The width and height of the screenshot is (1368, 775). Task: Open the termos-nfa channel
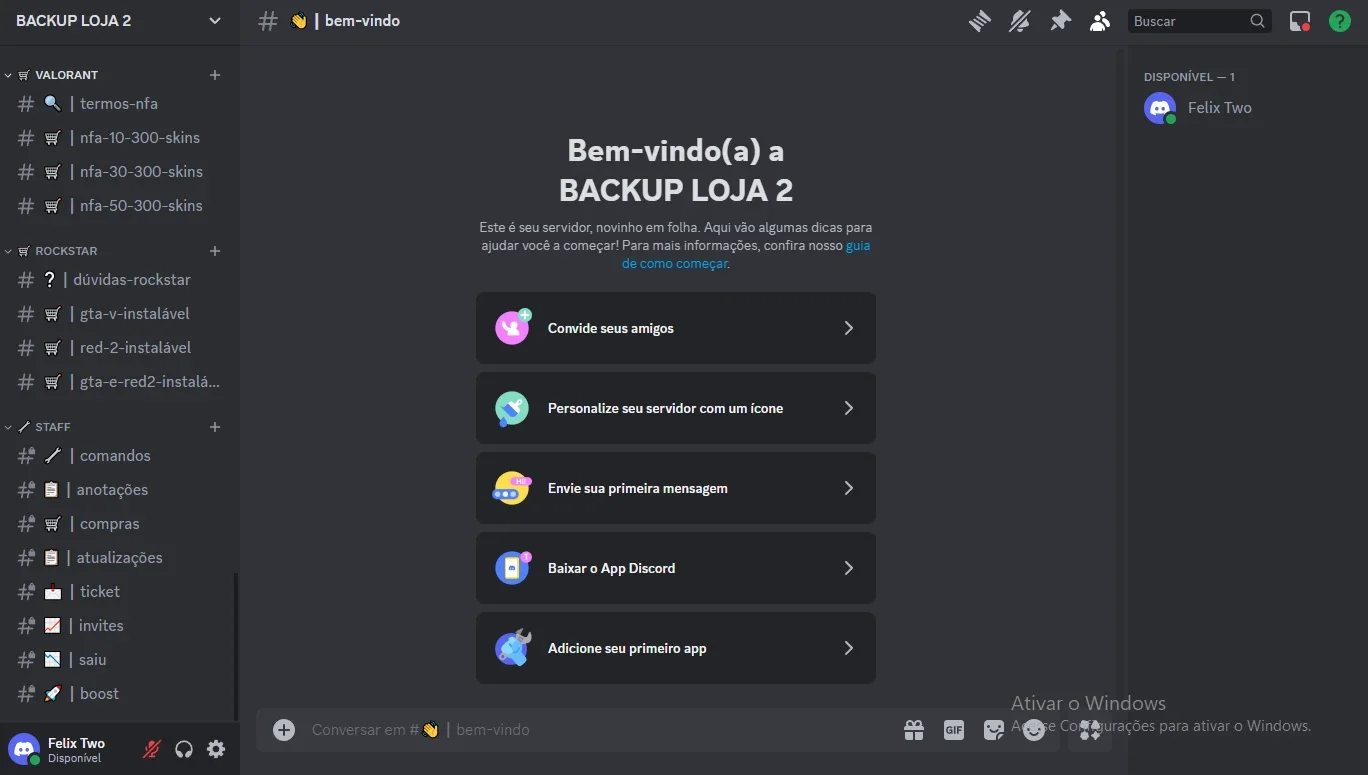point(120,104)
